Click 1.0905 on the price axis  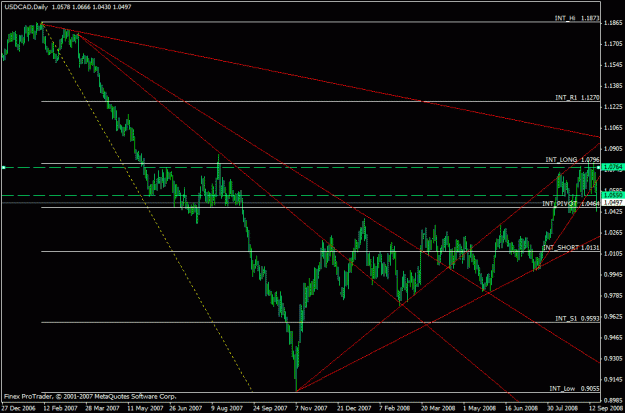613,149
